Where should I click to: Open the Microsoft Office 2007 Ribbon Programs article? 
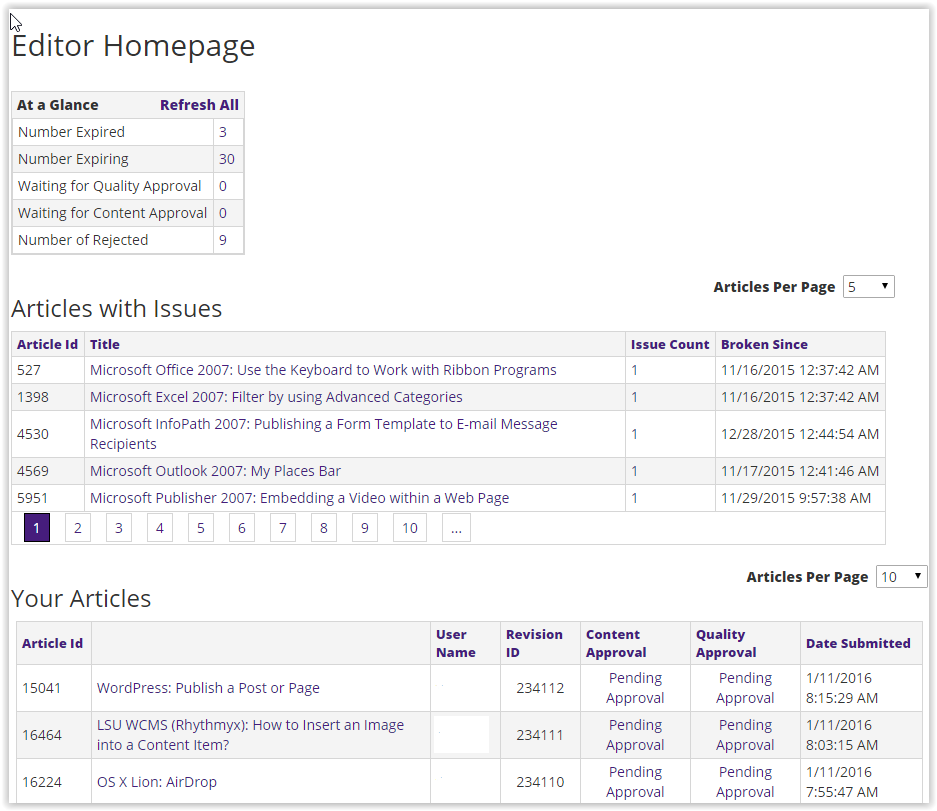tap(322, 369)
